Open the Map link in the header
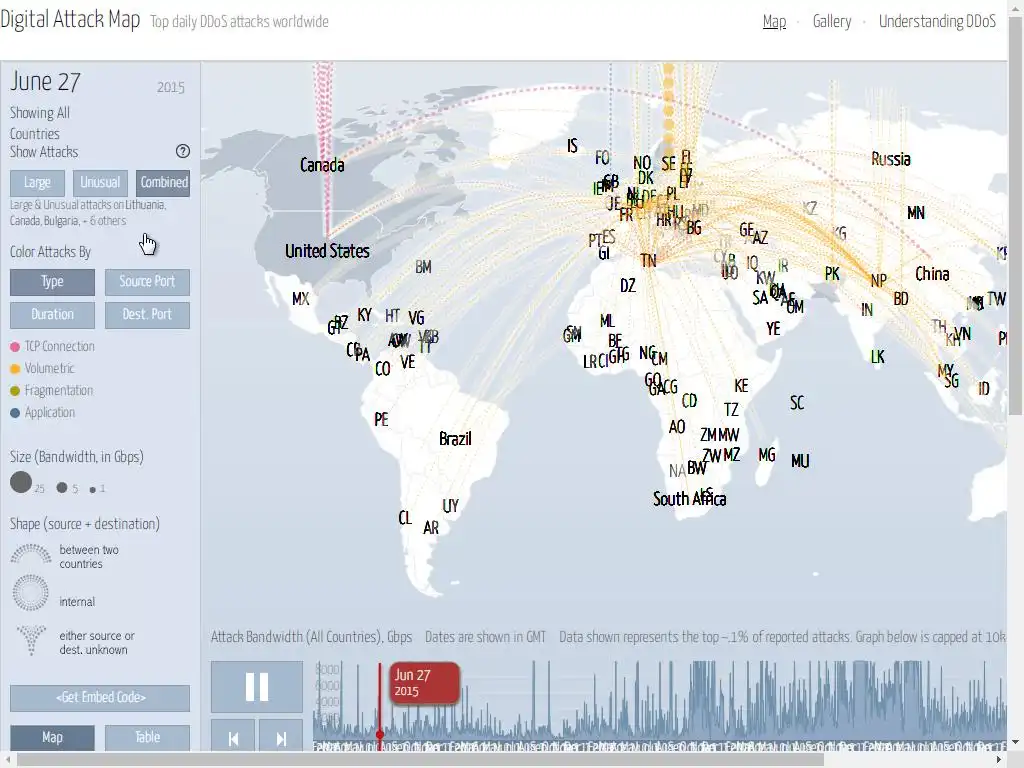The image size is (1024, 768). pyautogui.click(x=775, y=22)
